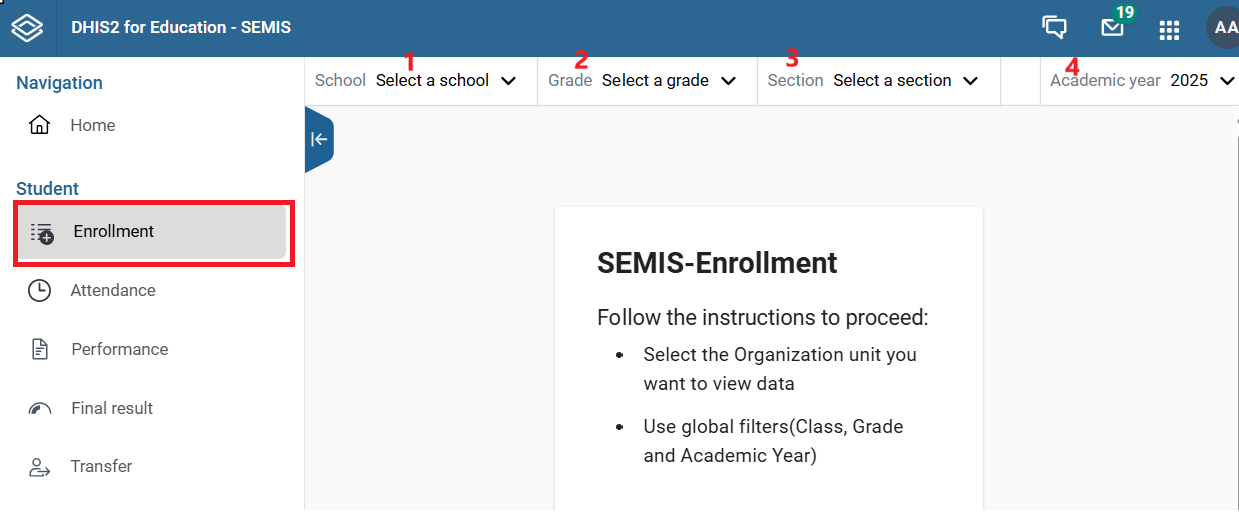Click the Attendance clock icon
The width and height of the screenshot is (1239, 518).
coord(39,290)
